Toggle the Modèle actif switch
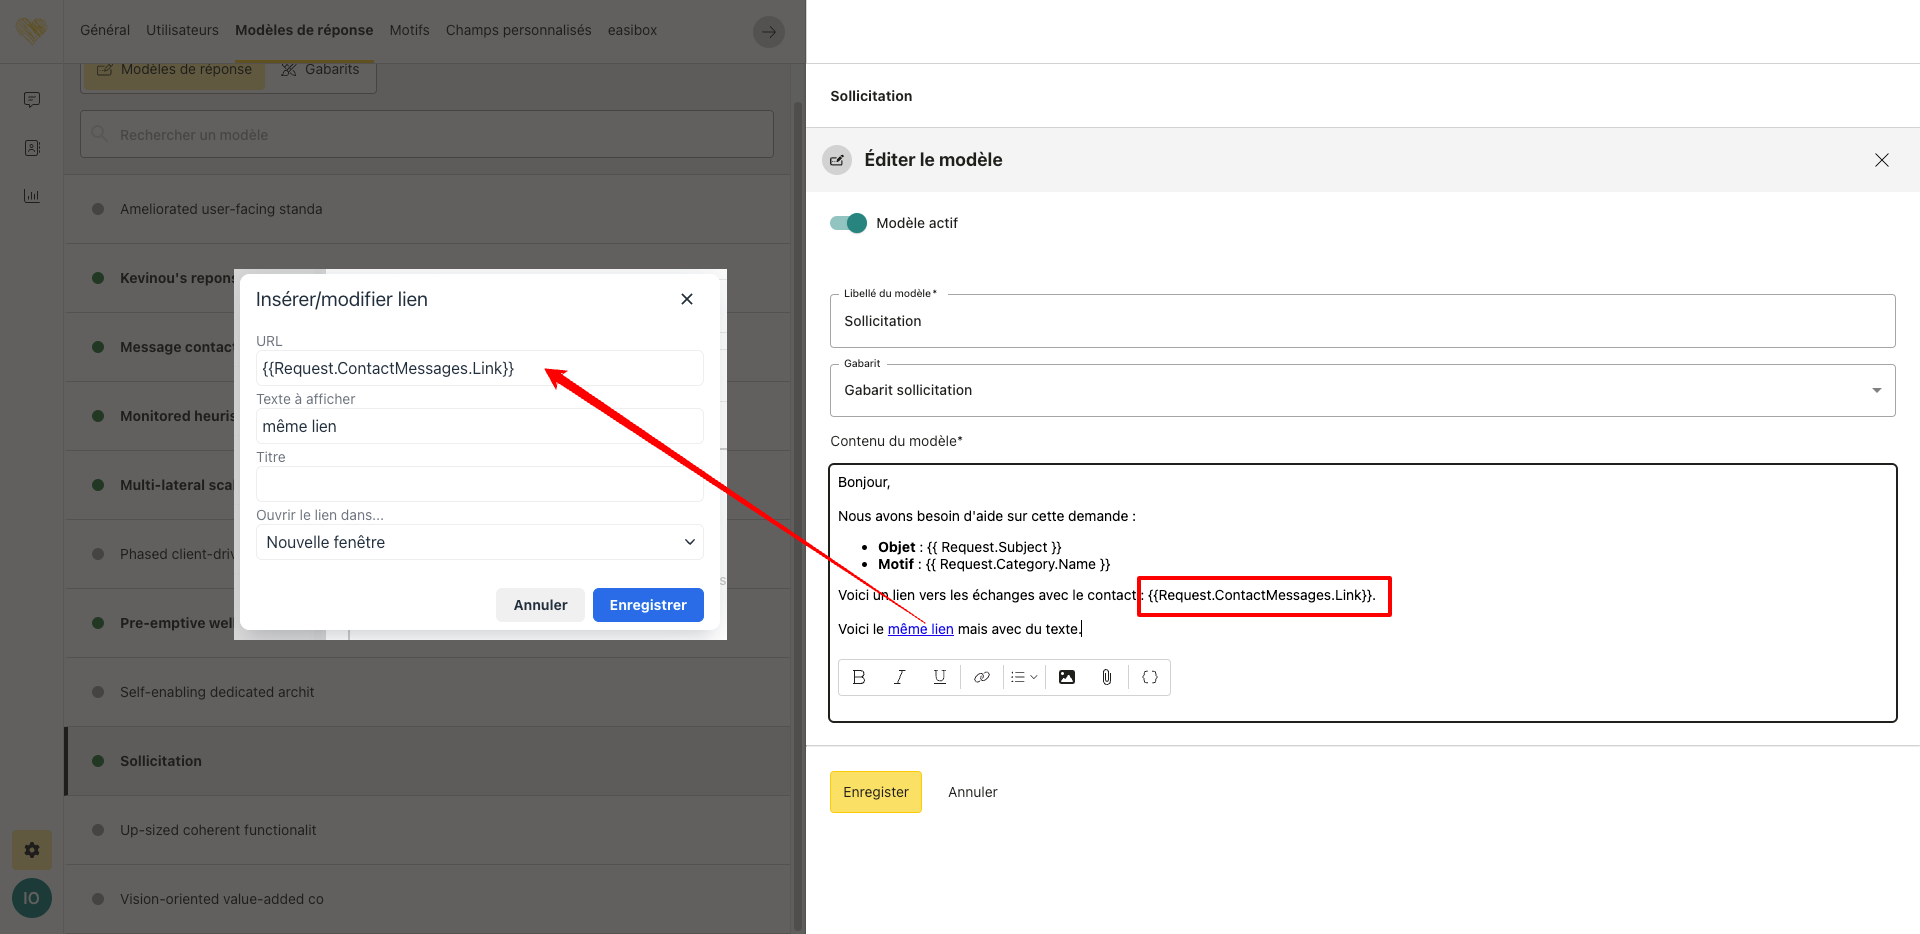The image size is (1920, 934). [x=848, y=223]
